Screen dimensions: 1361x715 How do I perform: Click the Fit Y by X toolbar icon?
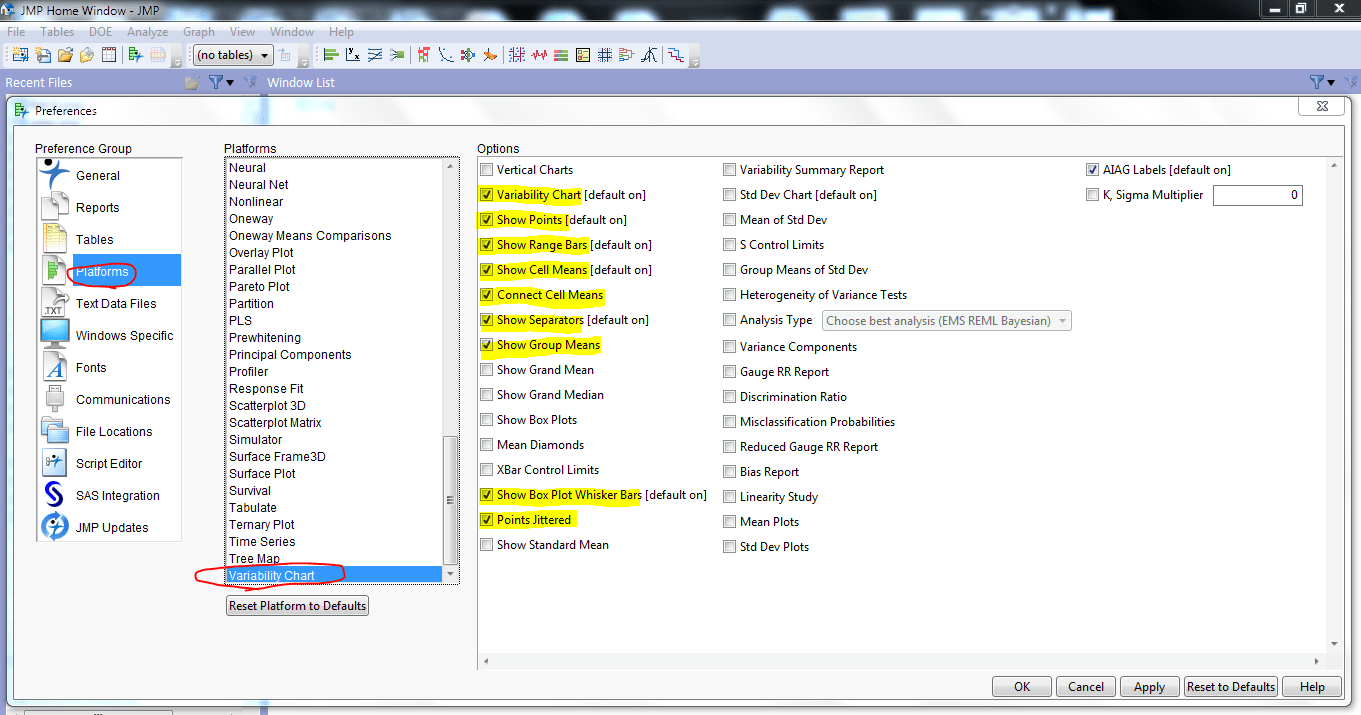tap(353, 55)
